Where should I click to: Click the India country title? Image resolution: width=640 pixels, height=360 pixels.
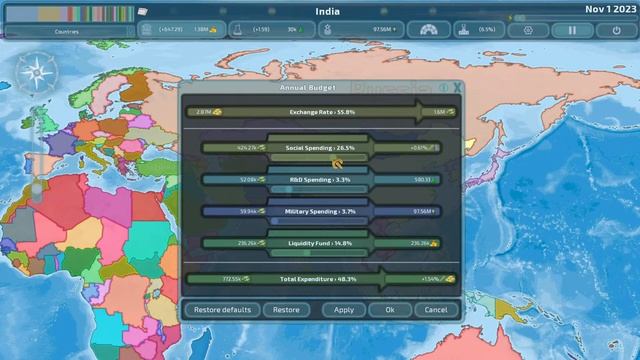[x=327, y=11]
